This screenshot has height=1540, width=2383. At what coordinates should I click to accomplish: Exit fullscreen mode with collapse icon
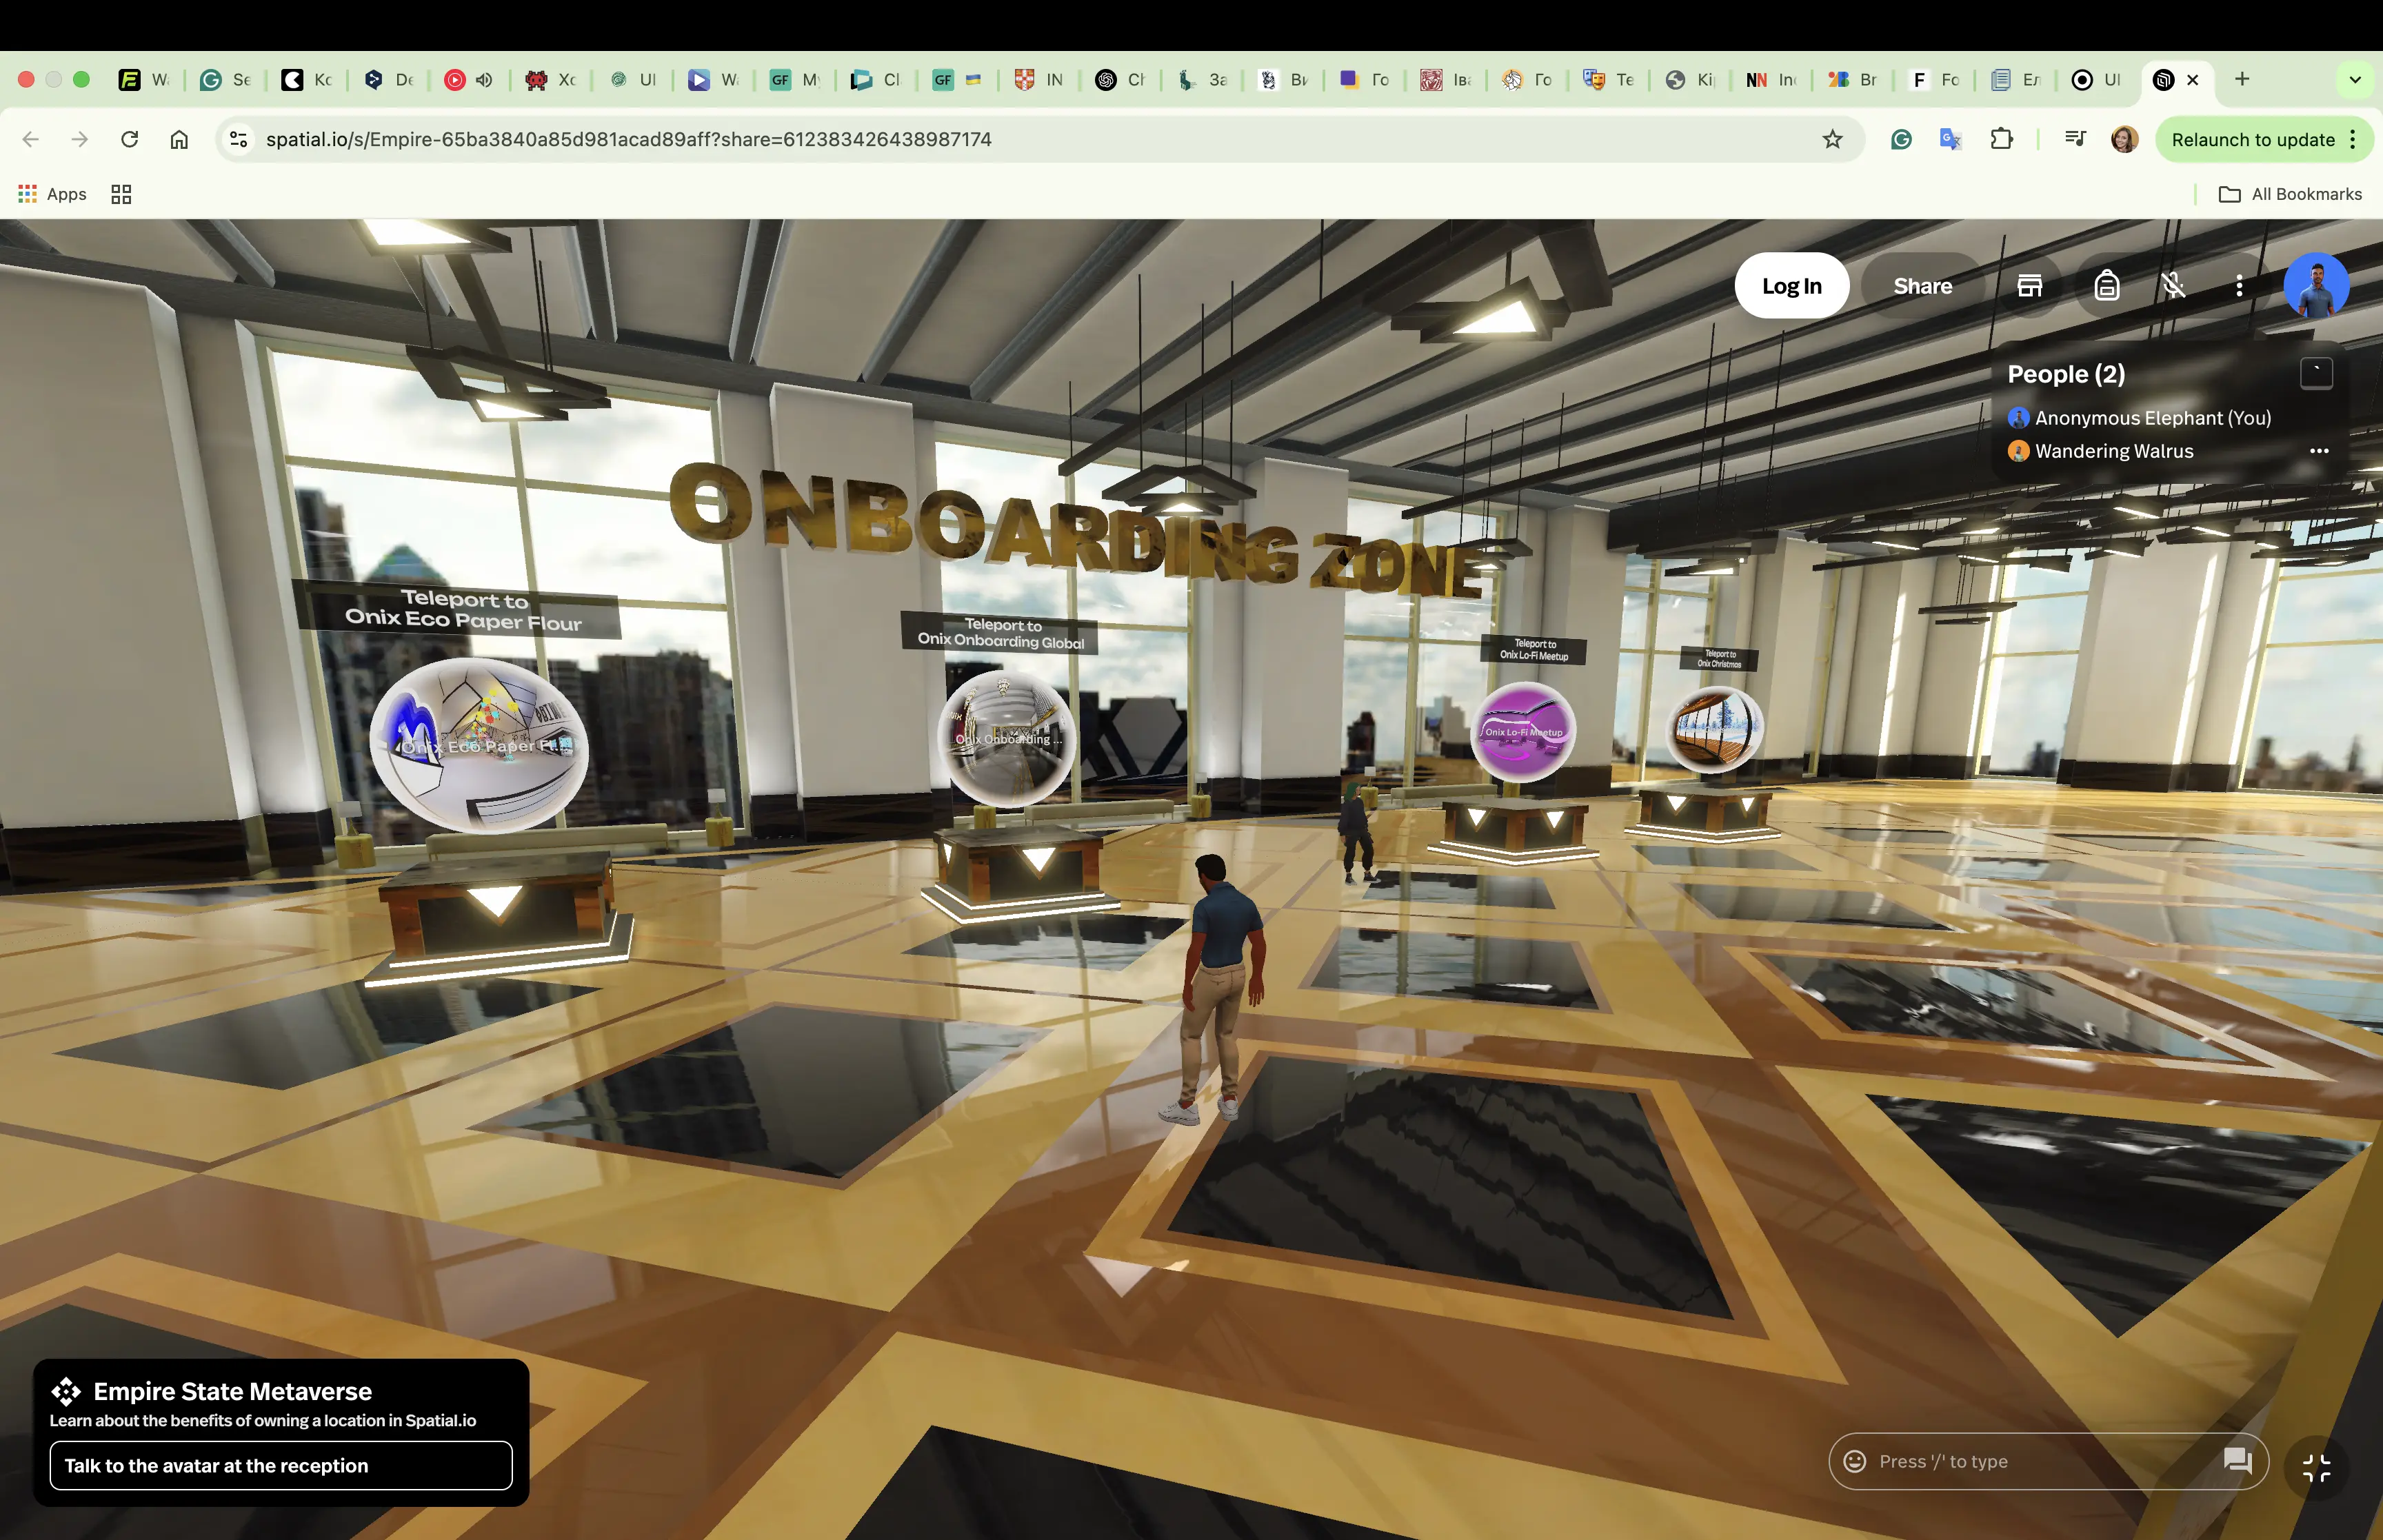point(2316,1467)
